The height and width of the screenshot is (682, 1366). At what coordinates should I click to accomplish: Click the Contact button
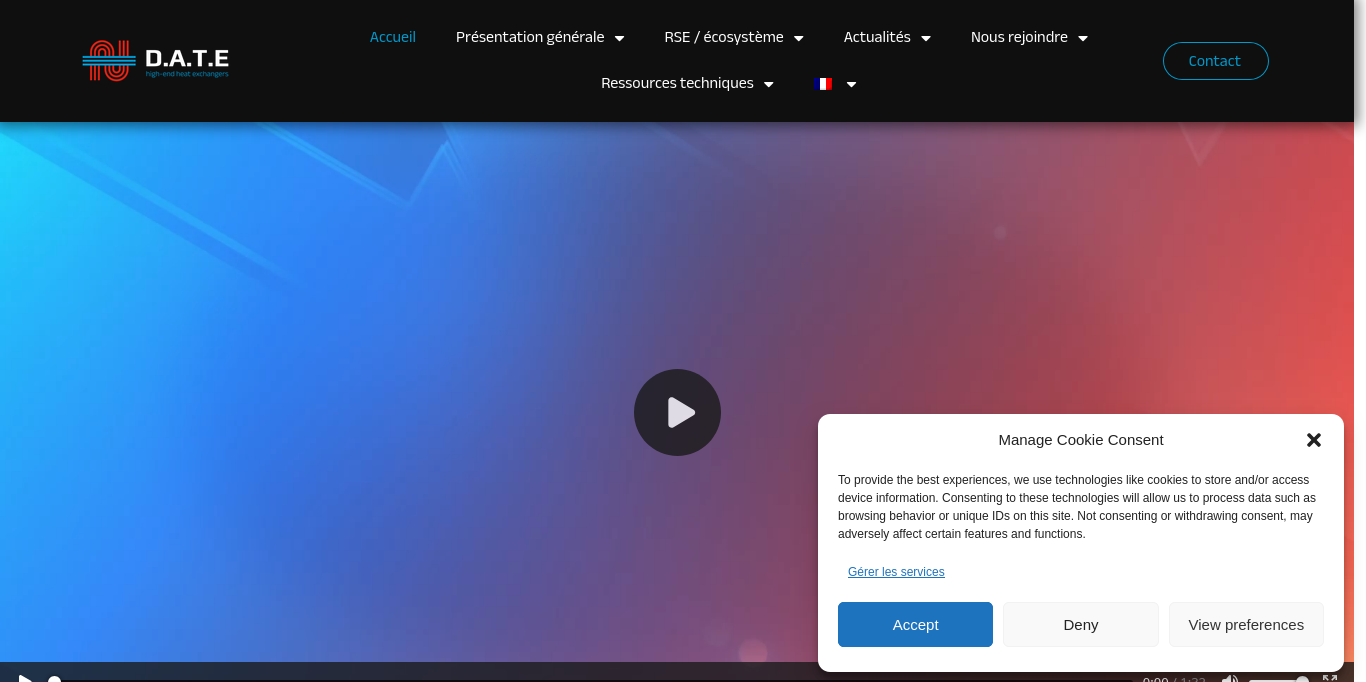point(1215,61)
